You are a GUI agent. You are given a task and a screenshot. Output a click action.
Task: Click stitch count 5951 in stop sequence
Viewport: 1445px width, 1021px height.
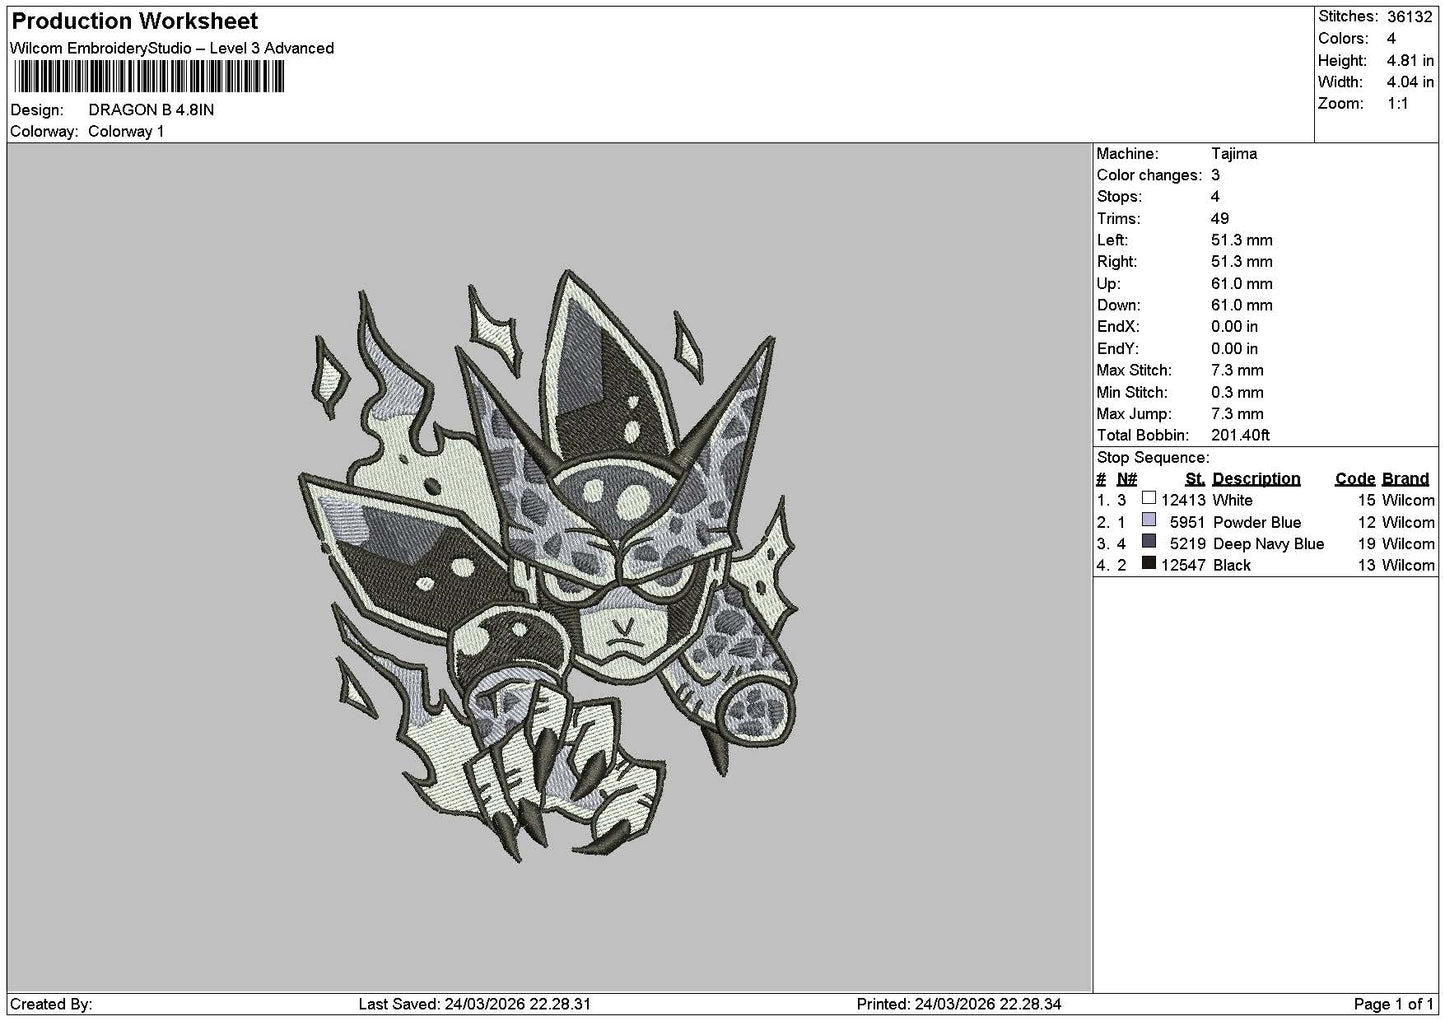(x=1188, y=522)
